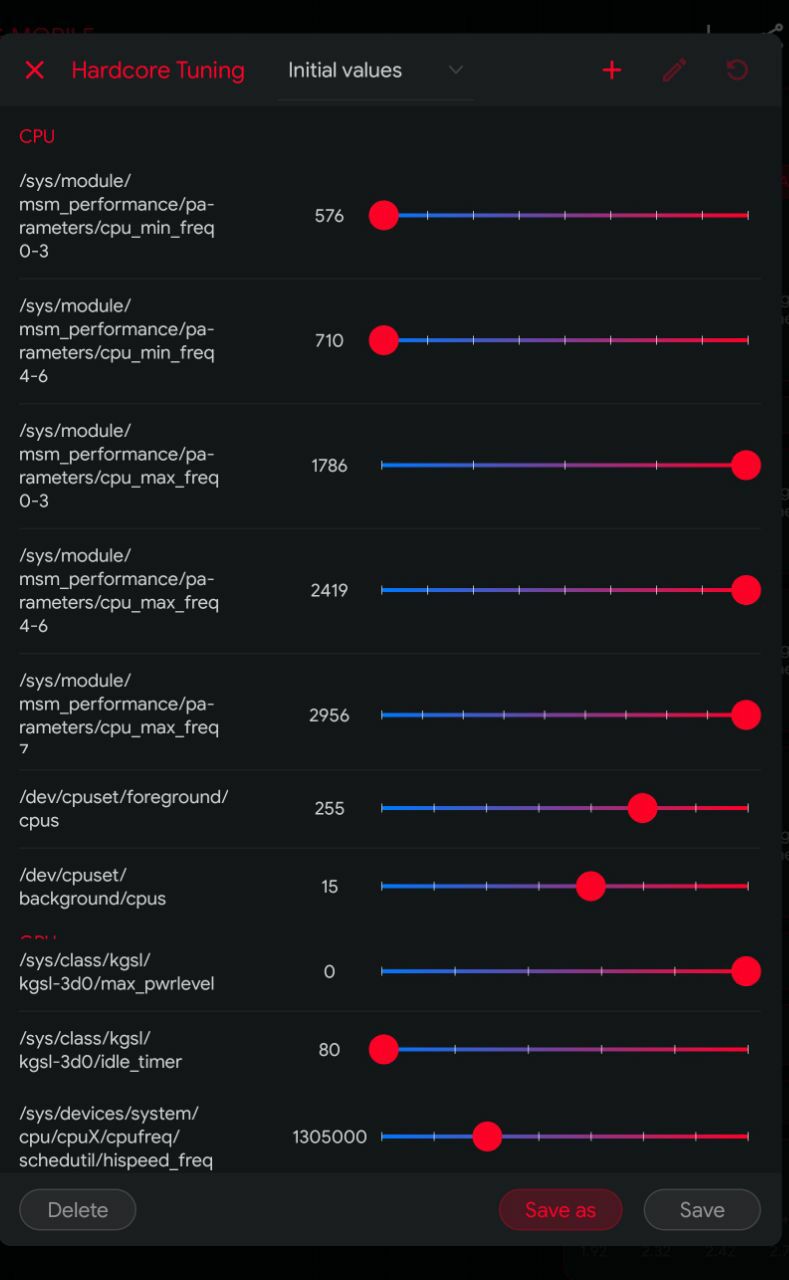Click background cpus slider handle

coord(591,886)
